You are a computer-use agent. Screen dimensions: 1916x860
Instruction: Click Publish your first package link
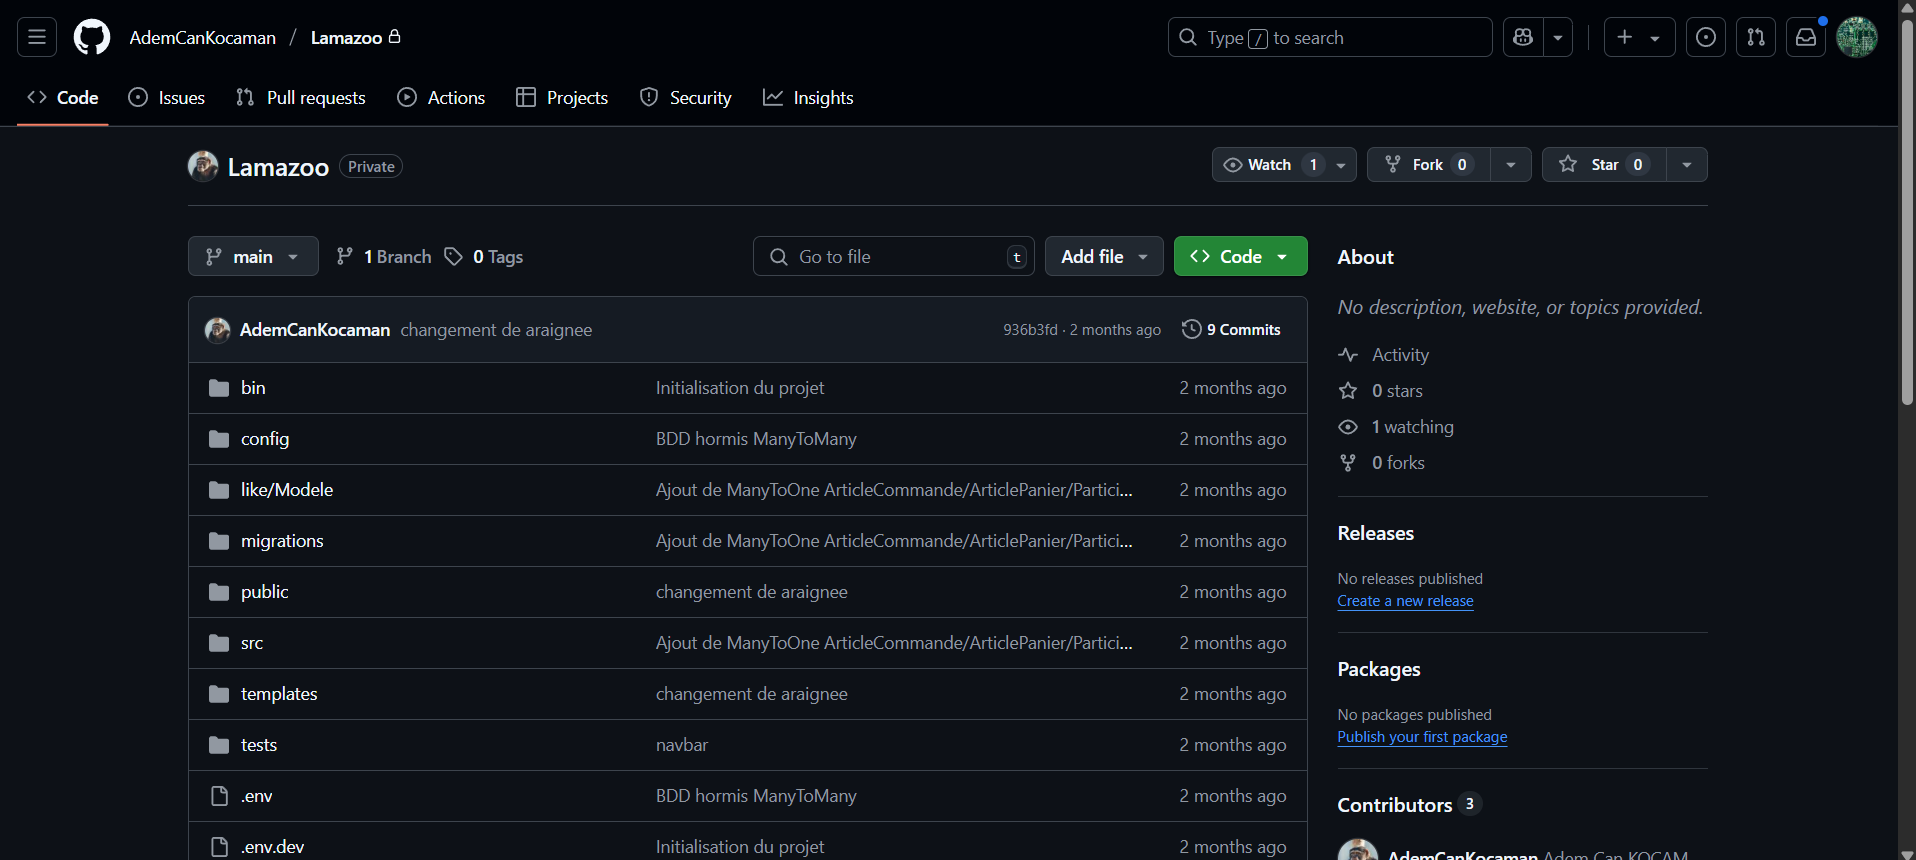click(1422, 737)
